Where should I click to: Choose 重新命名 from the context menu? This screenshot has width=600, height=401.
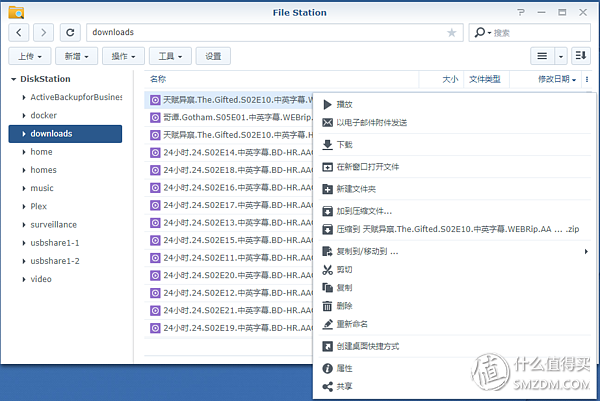(453, 324)
